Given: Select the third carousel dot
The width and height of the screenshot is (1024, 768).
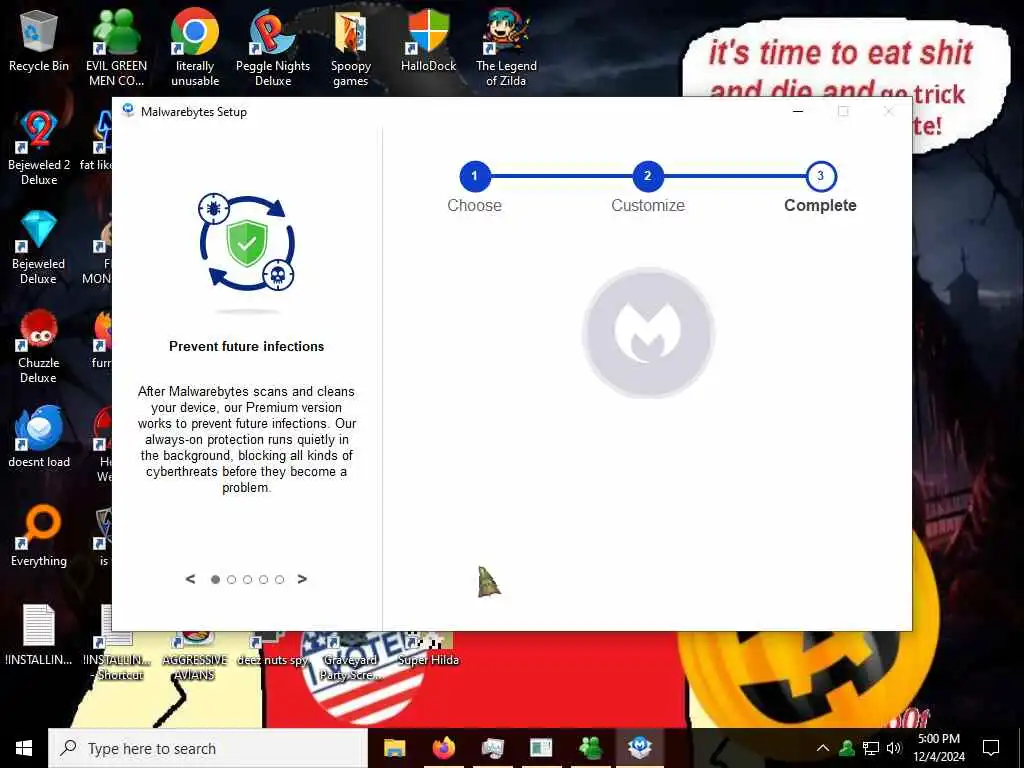Looking at the screenshot, I should (247, 579).
